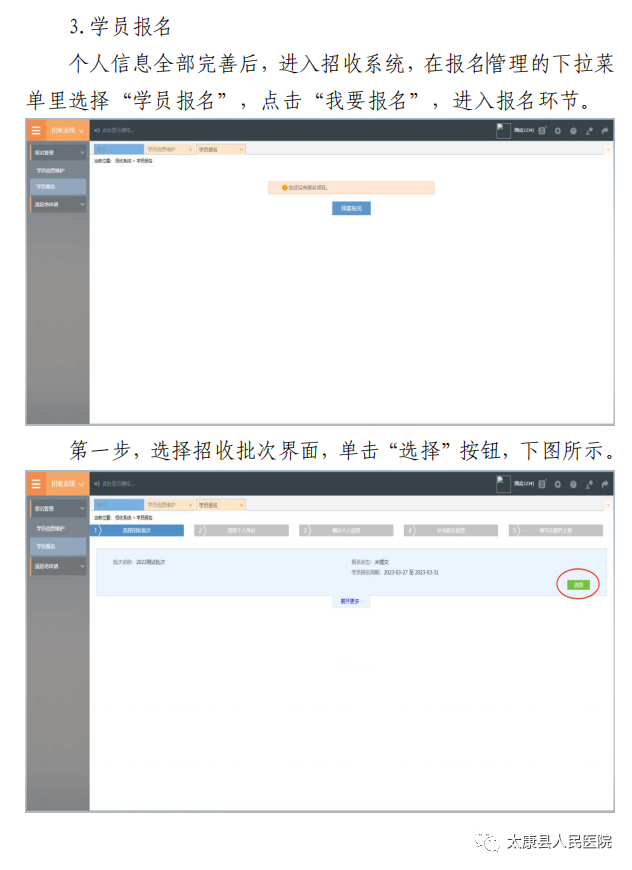Click step 1 选择招收批次 in the wizard
The height and width of the screenshot is (870, 632).
click(137, 530)
